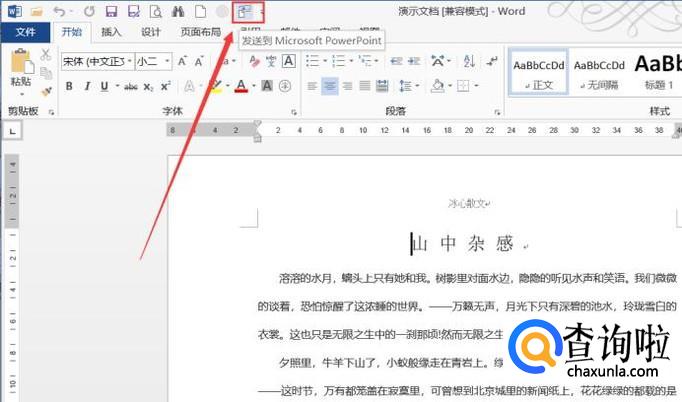Open the Find binoculars tool
The height and width of the screenshot is (402, 682).
tap(178, 12)
